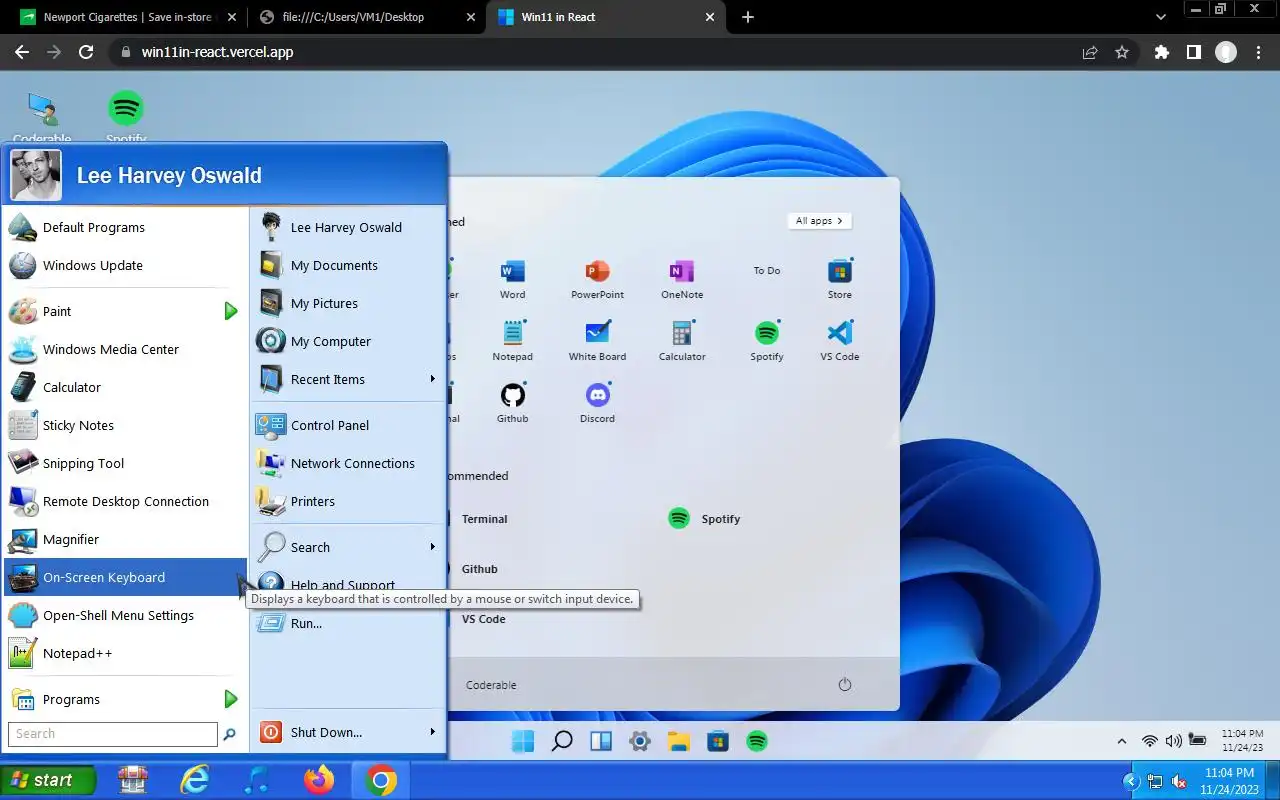Open Firefox from XP taskbar
This screenshot has width=1280, height=800.
pos(319,780)
